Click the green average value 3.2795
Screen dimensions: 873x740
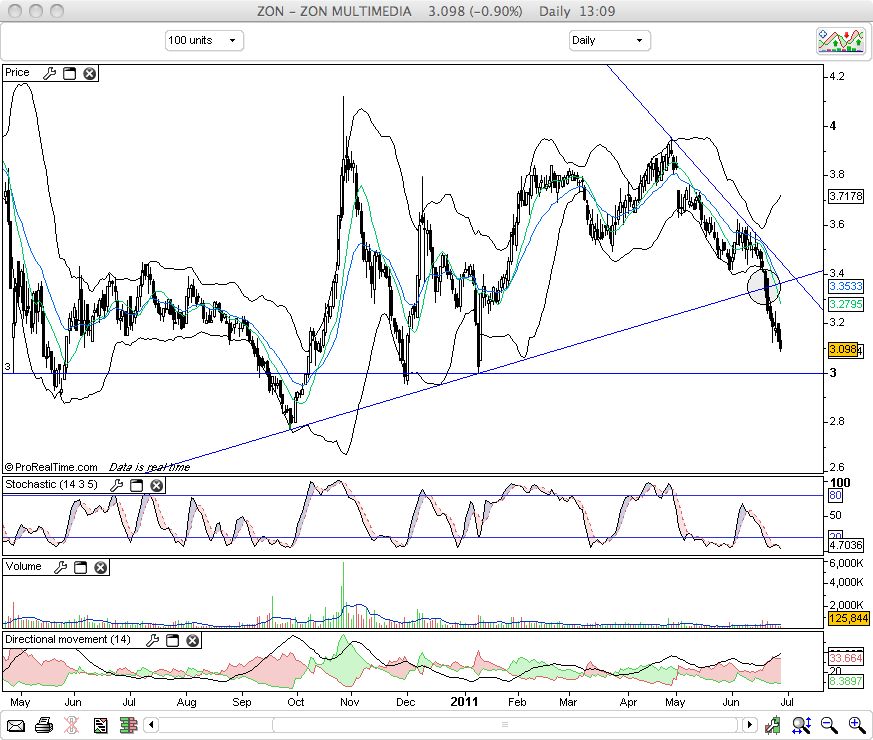click(846, 305)
